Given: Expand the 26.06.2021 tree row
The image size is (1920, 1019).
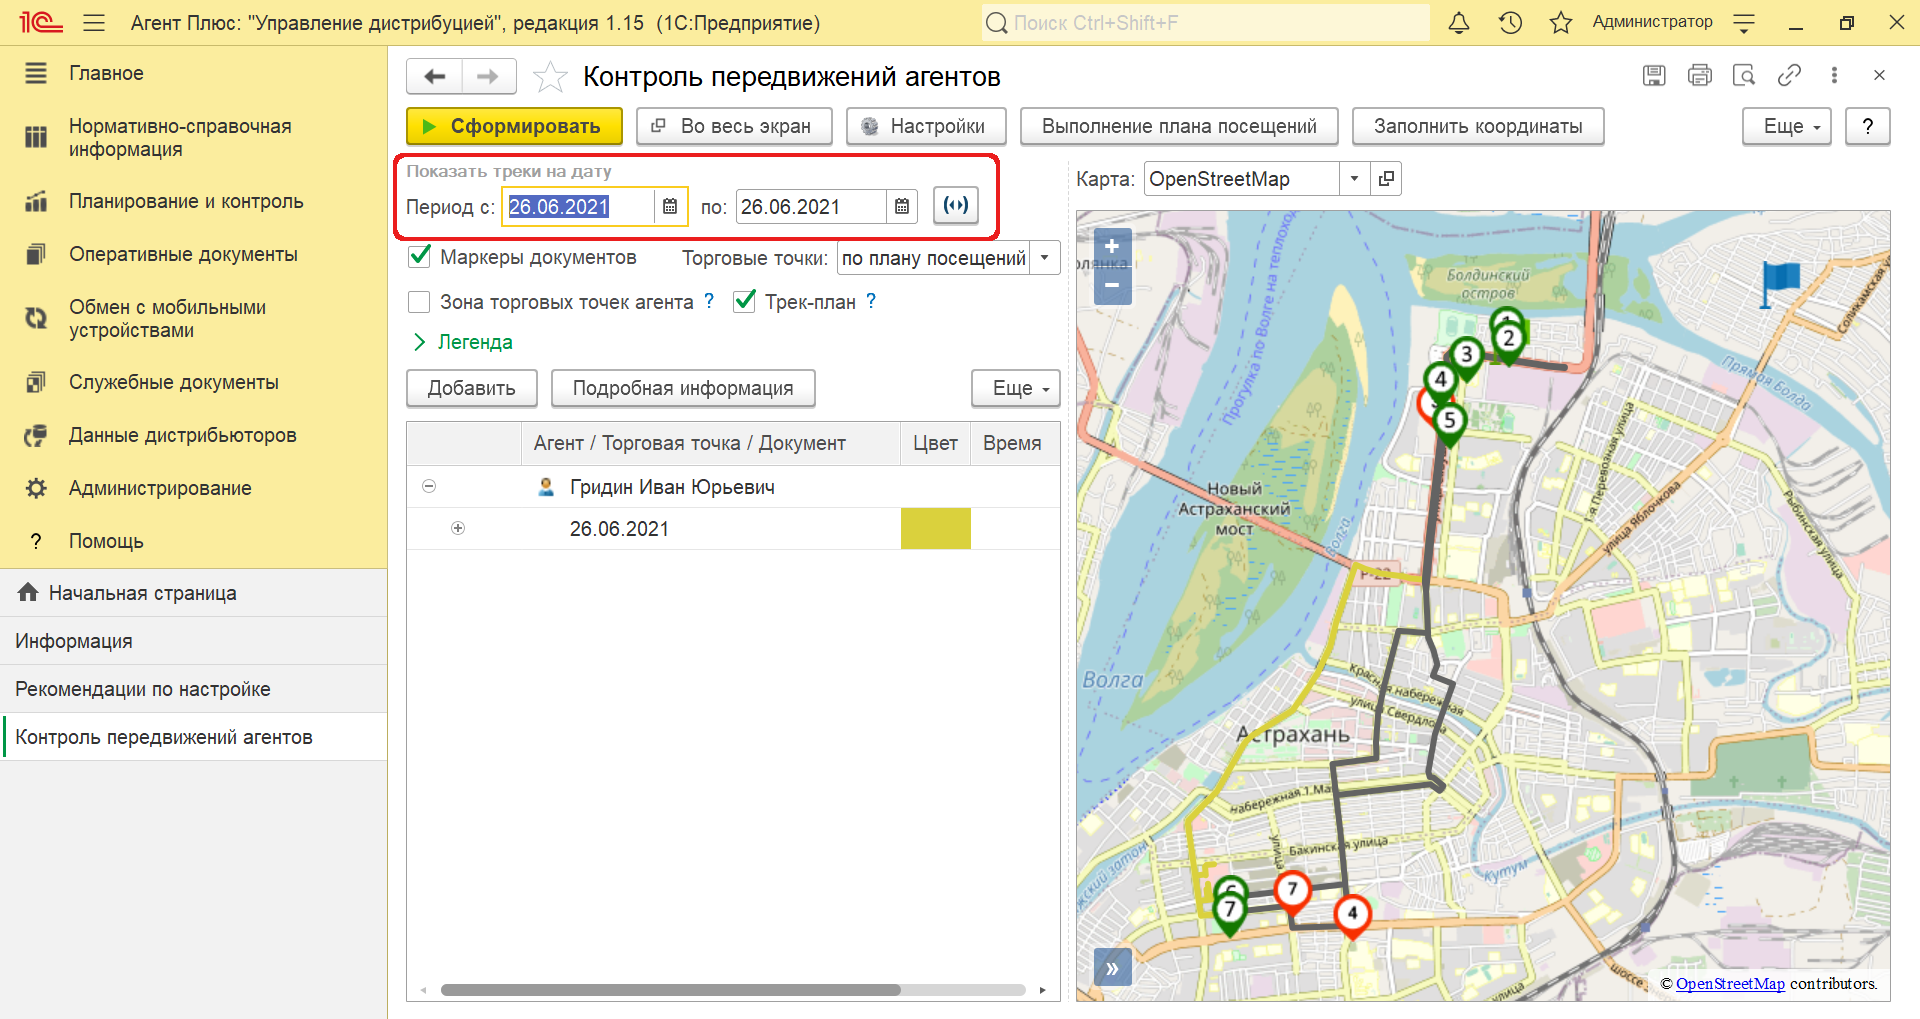Looking at the screenshot, I should [458, 528].
